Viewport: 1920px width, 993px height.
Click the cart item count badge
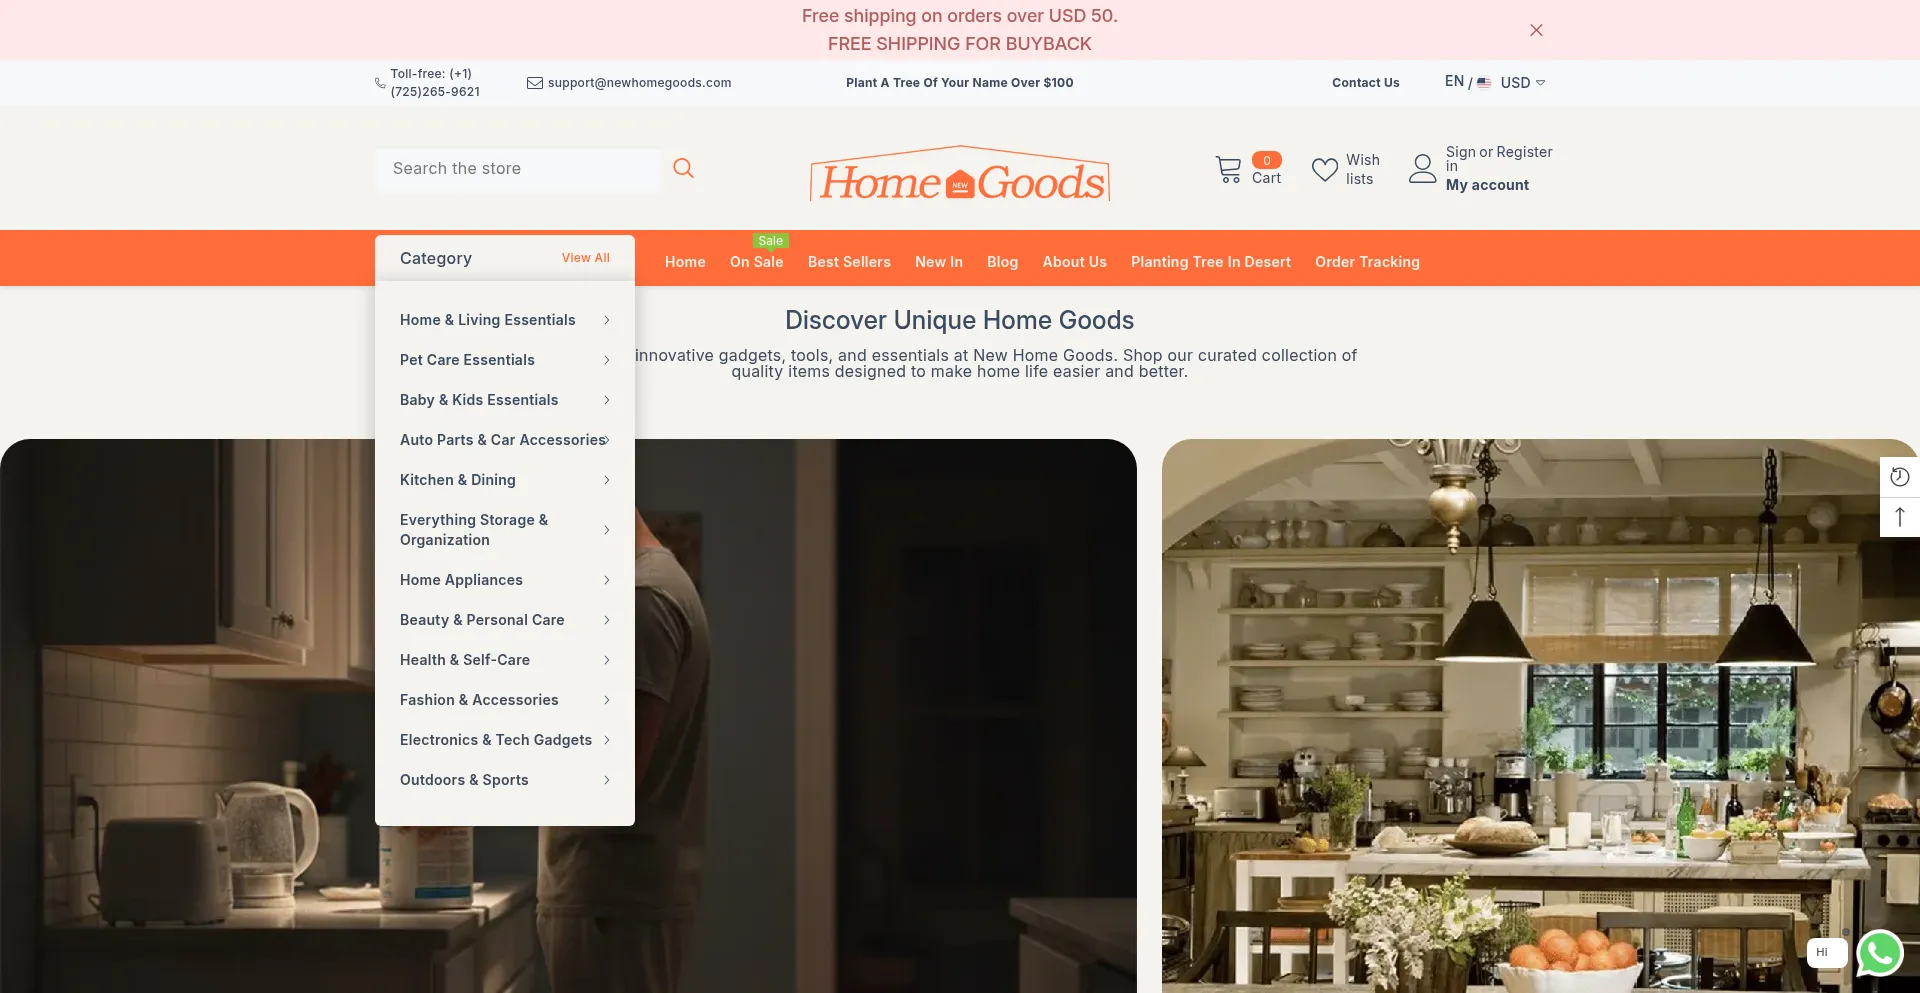1267,160
